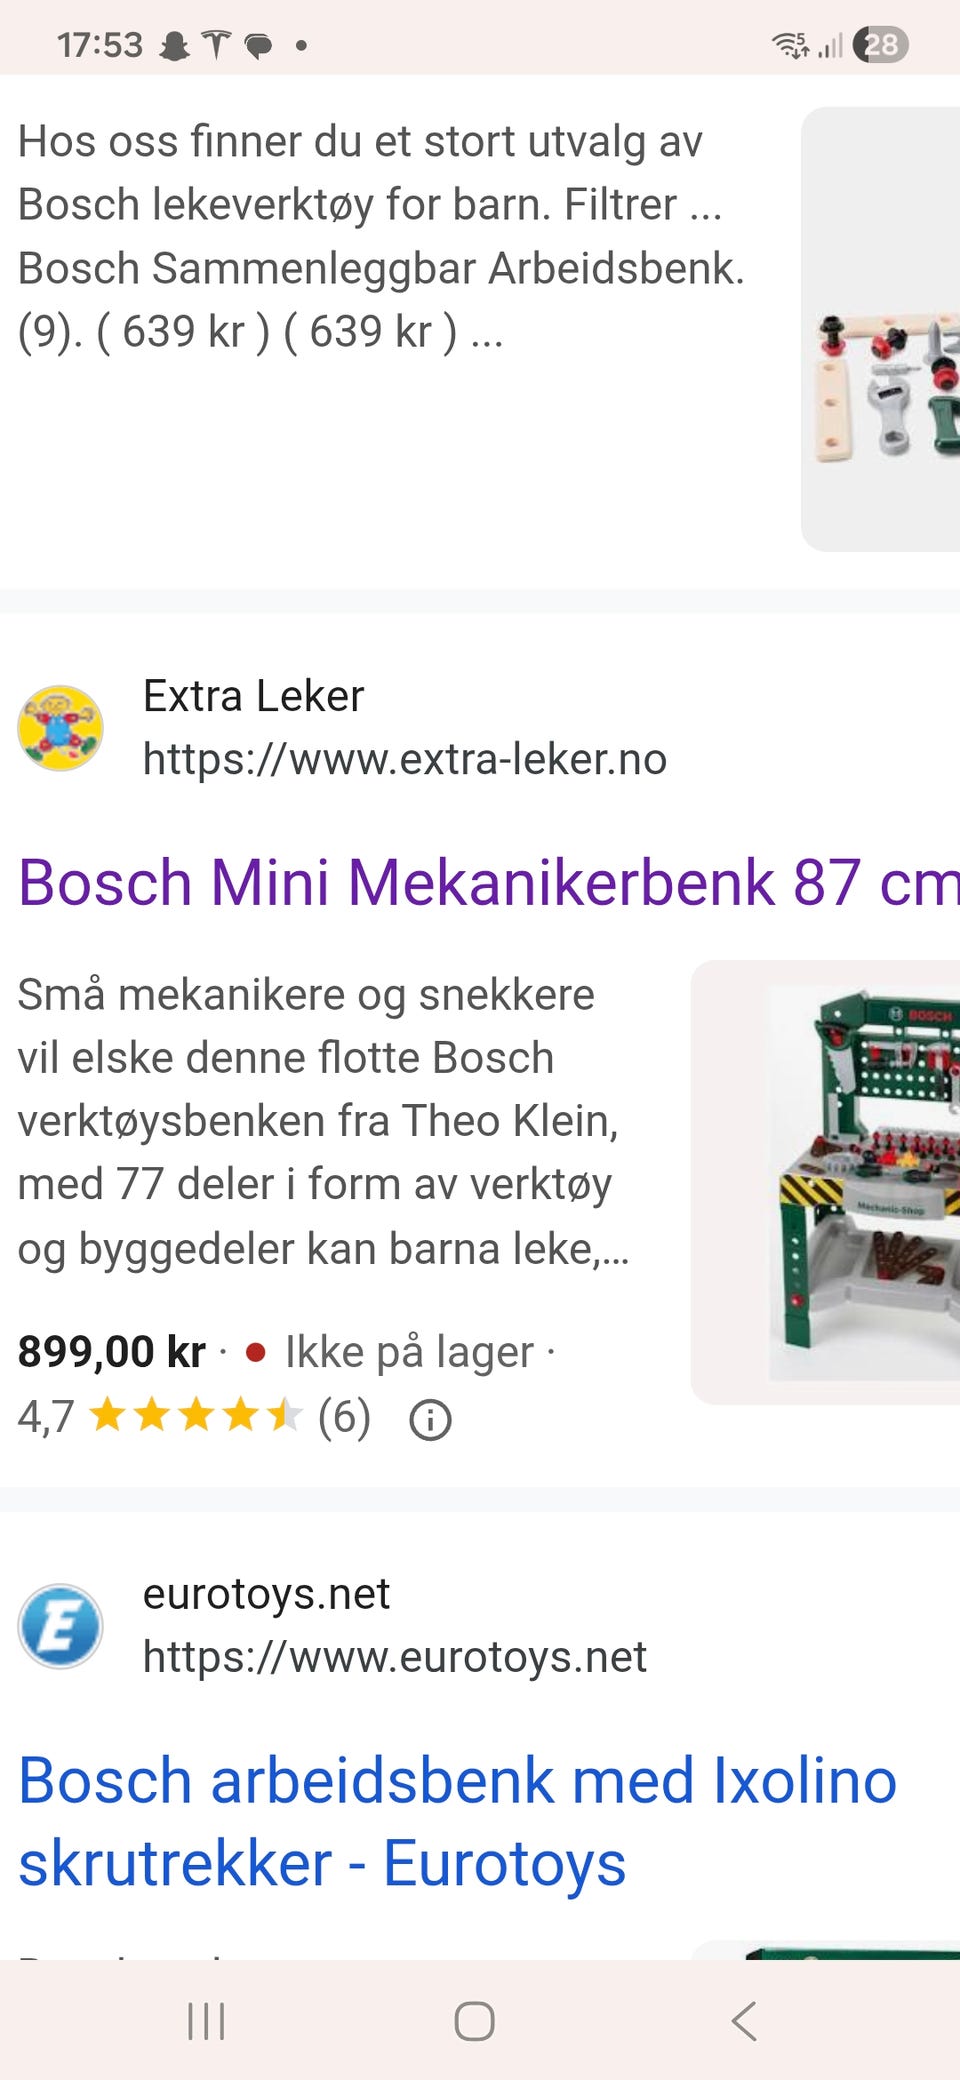
Task: Tap the chat bubble notification icon
Action: pyautogui.click(x=258, y=46)
